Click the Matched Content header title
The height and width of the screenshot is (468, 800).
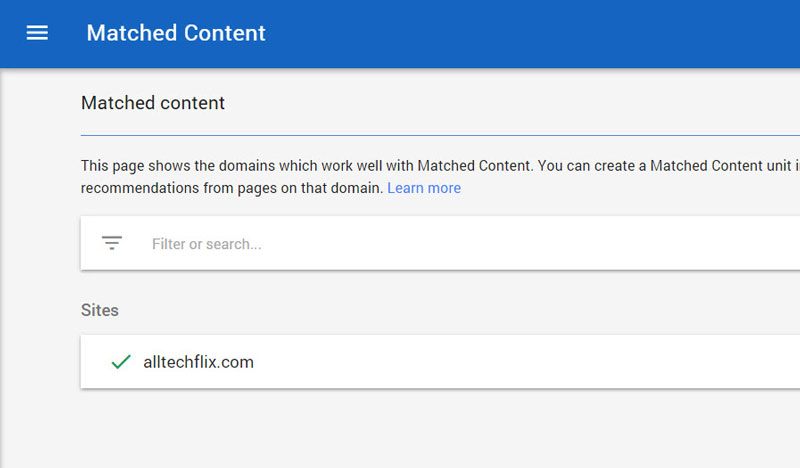[x=176, y=33]
